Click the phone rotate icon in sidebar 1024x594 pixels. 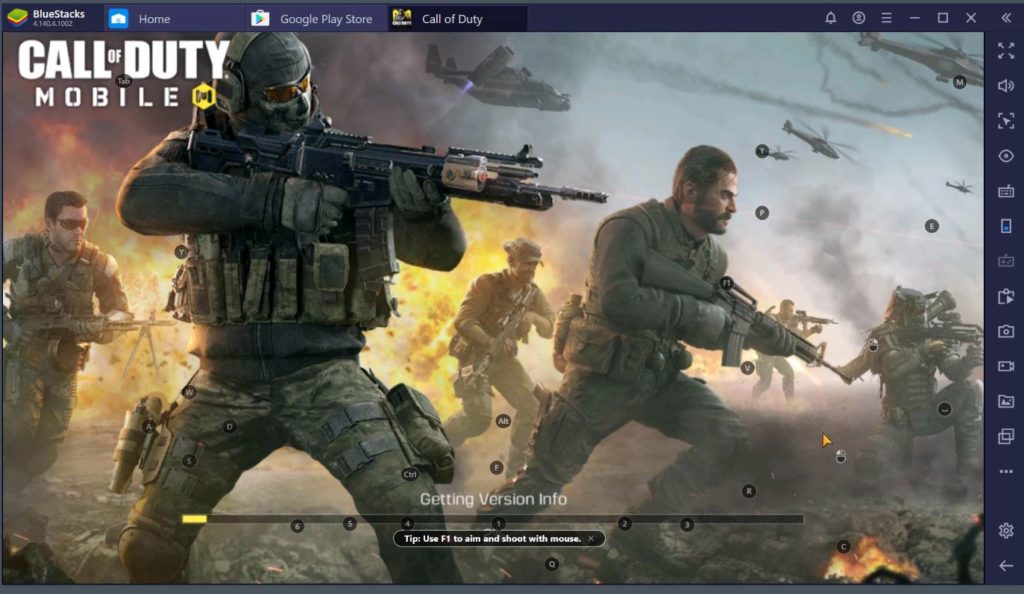[x=1006, y=226]
